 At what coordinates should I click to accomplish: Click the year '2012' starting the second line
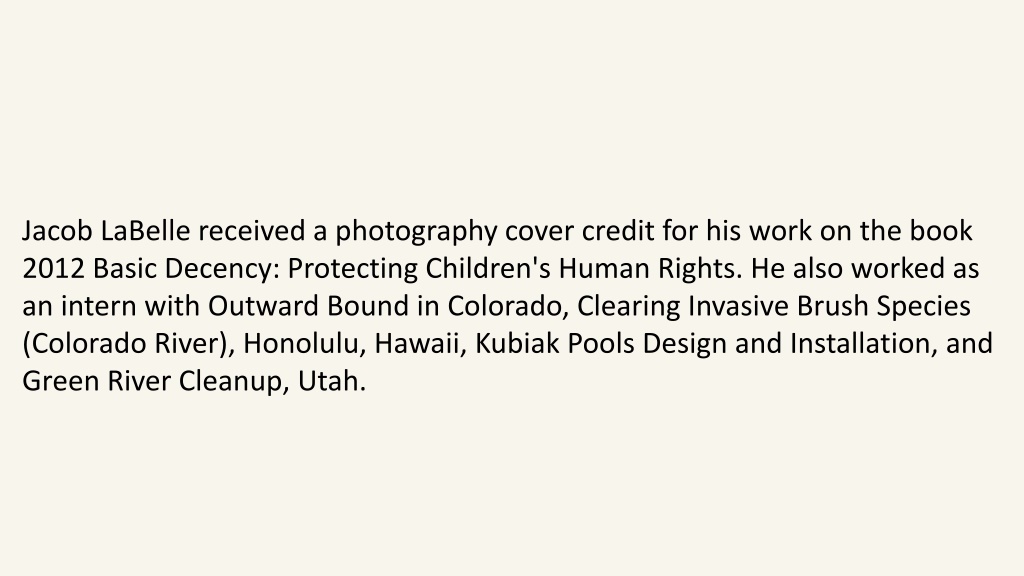(x=54, y=269)
